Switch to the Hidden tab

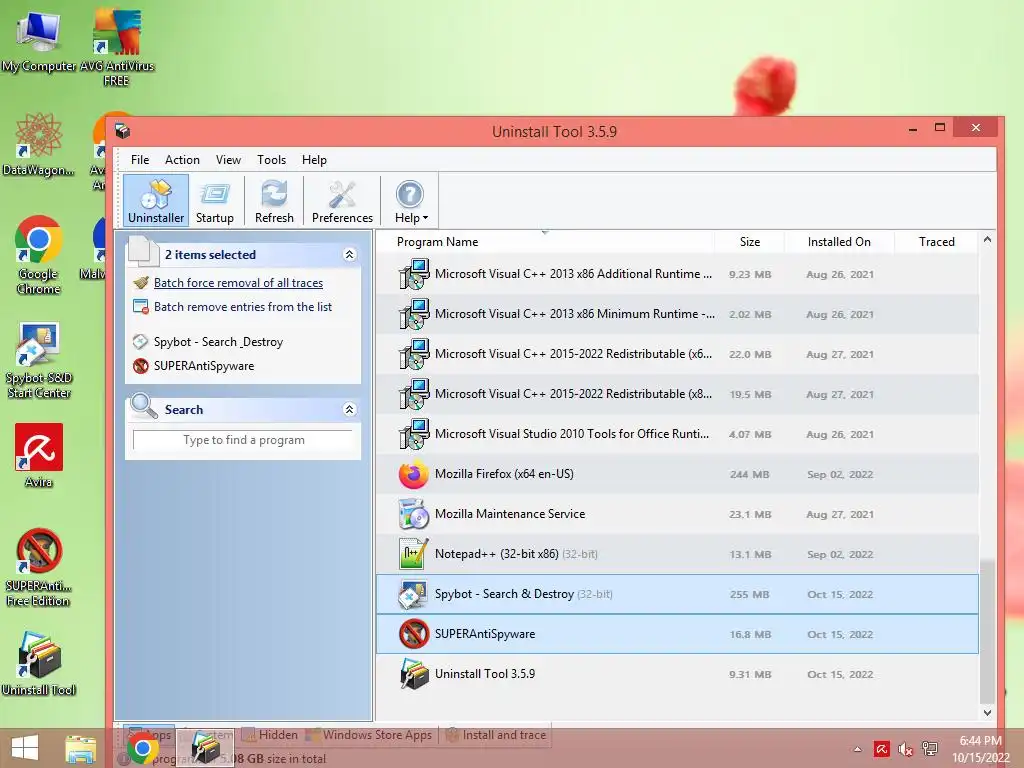coord(271,735)
